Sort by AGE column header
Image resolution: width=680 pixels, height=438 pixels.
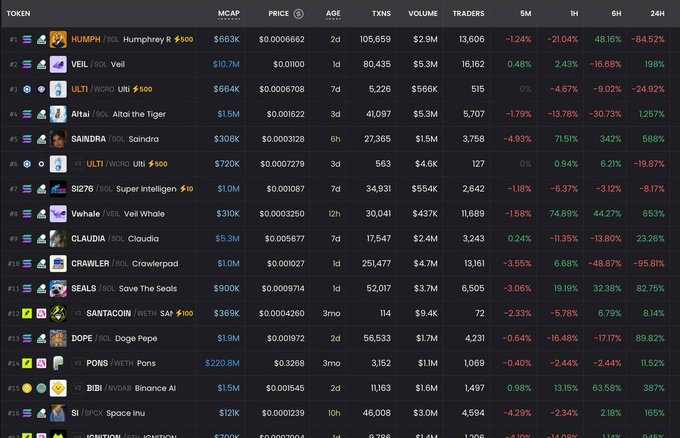tap(333, 13)
